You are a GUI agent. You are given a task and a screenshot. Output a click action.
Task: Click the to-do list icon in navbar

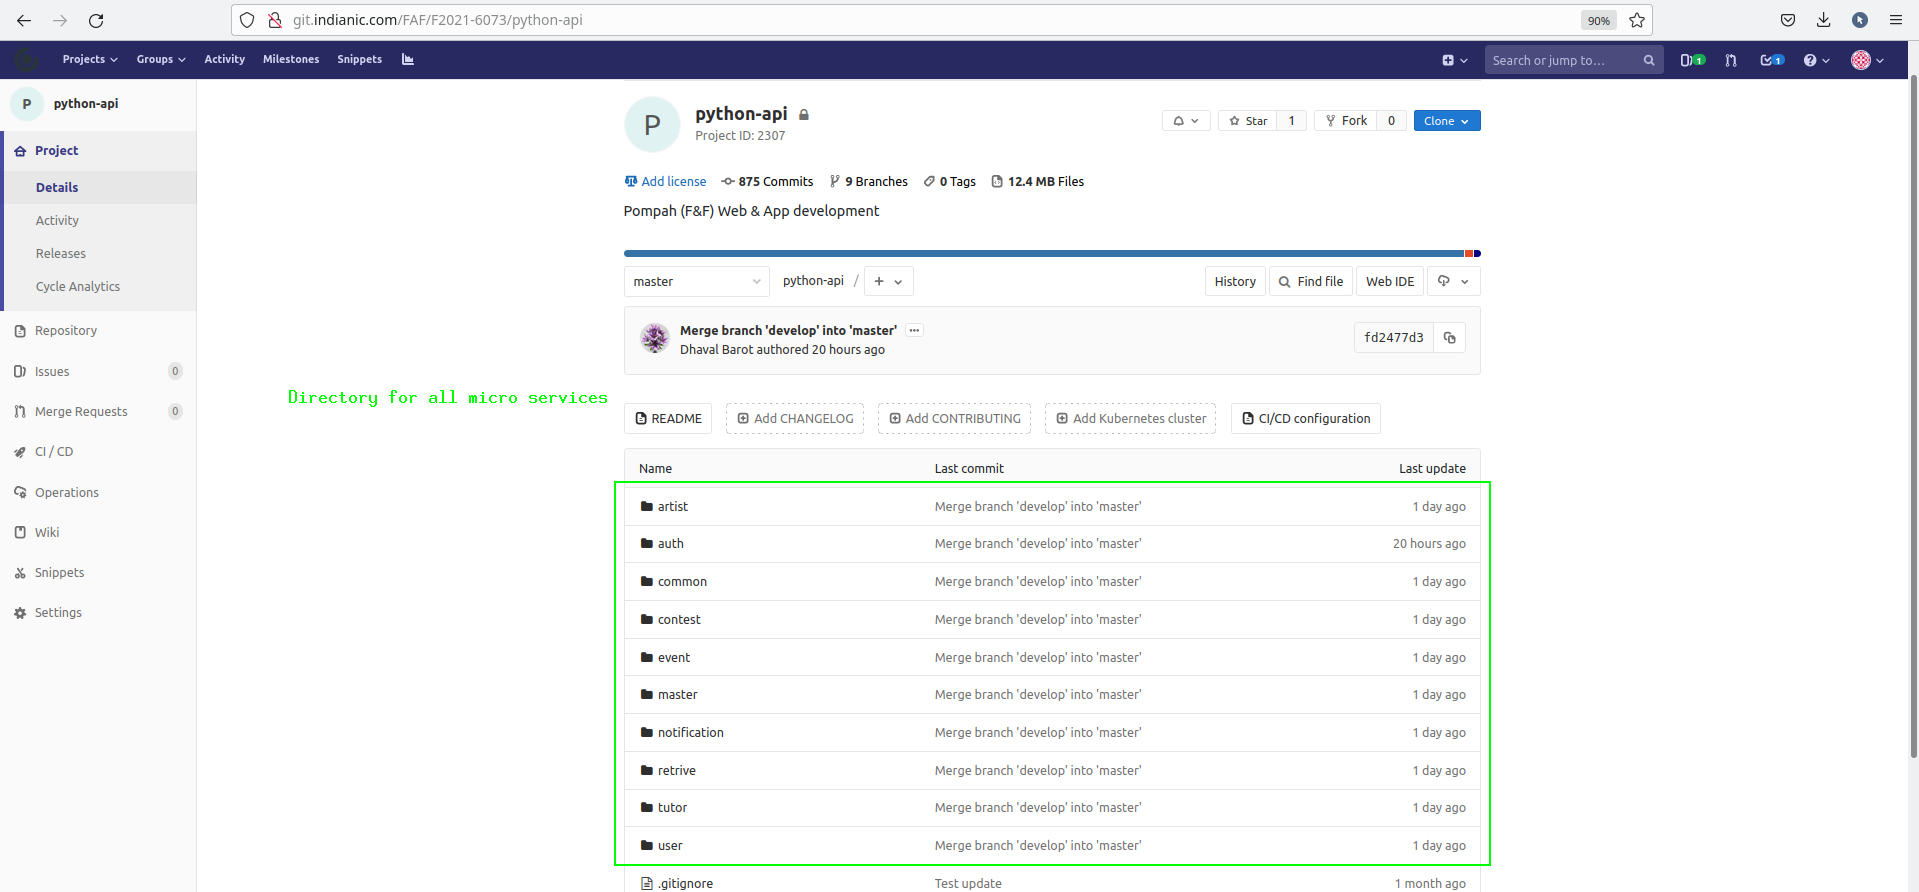point(1771,60)
